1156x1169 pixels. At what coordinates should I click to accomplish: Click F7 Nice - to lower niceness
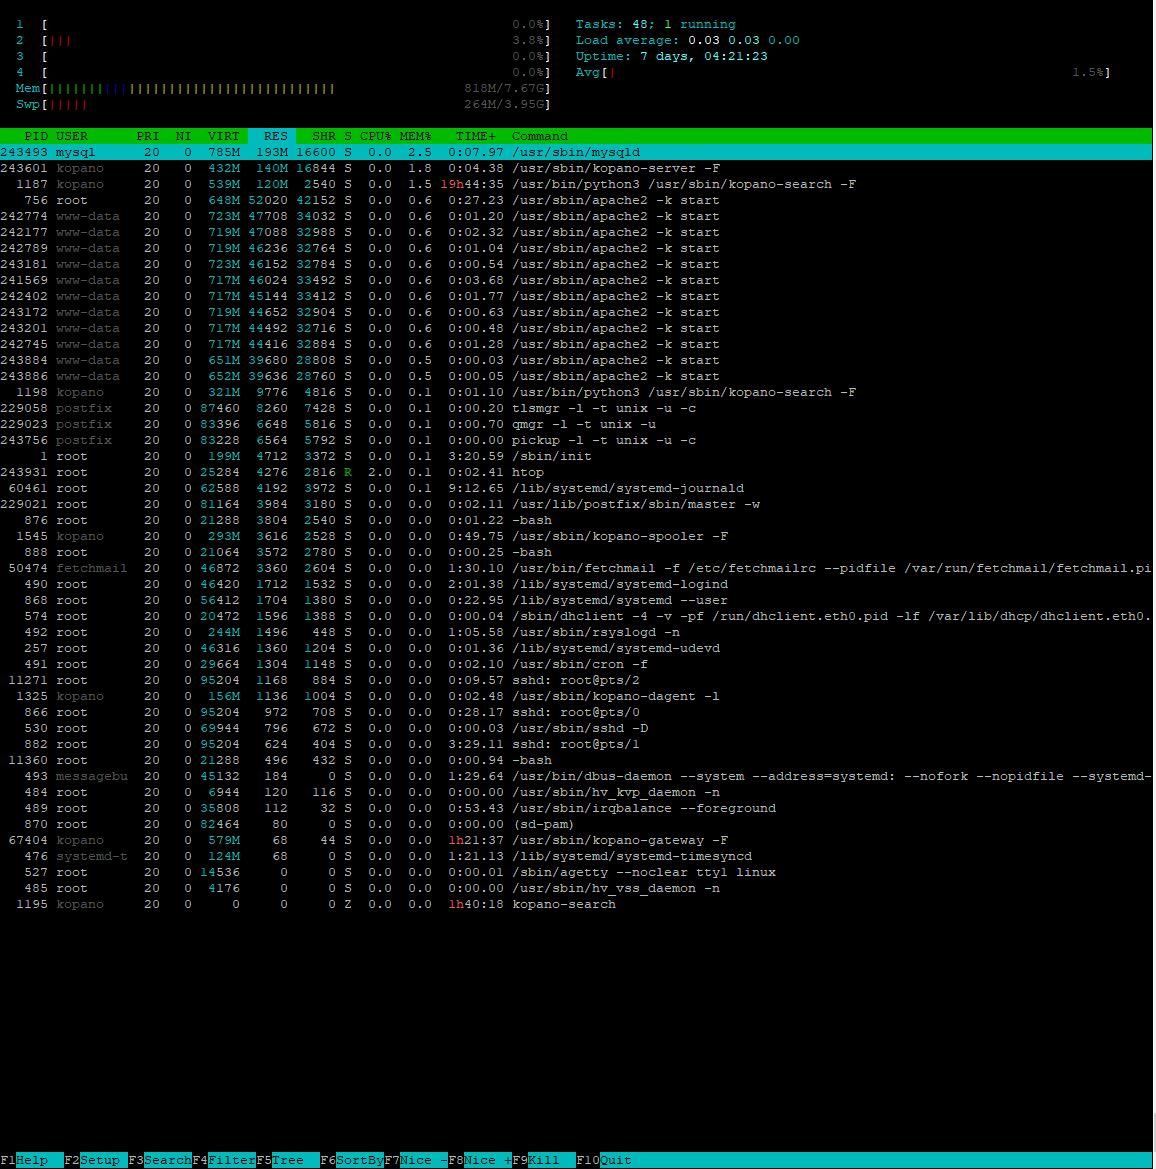pyautogui.click(x=416, y=1160)
